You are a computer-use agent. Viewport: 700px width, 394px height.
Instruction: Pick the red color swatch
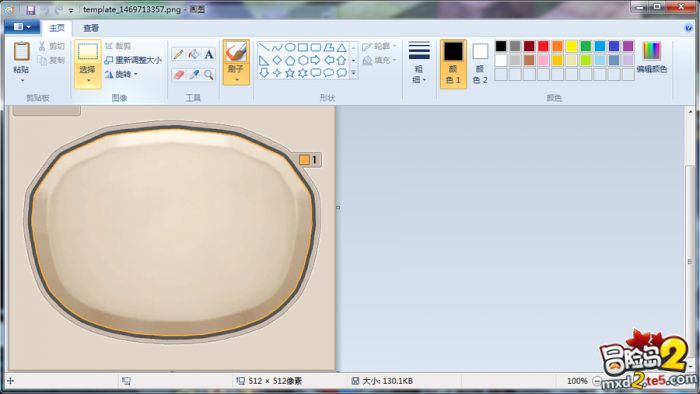543,46
